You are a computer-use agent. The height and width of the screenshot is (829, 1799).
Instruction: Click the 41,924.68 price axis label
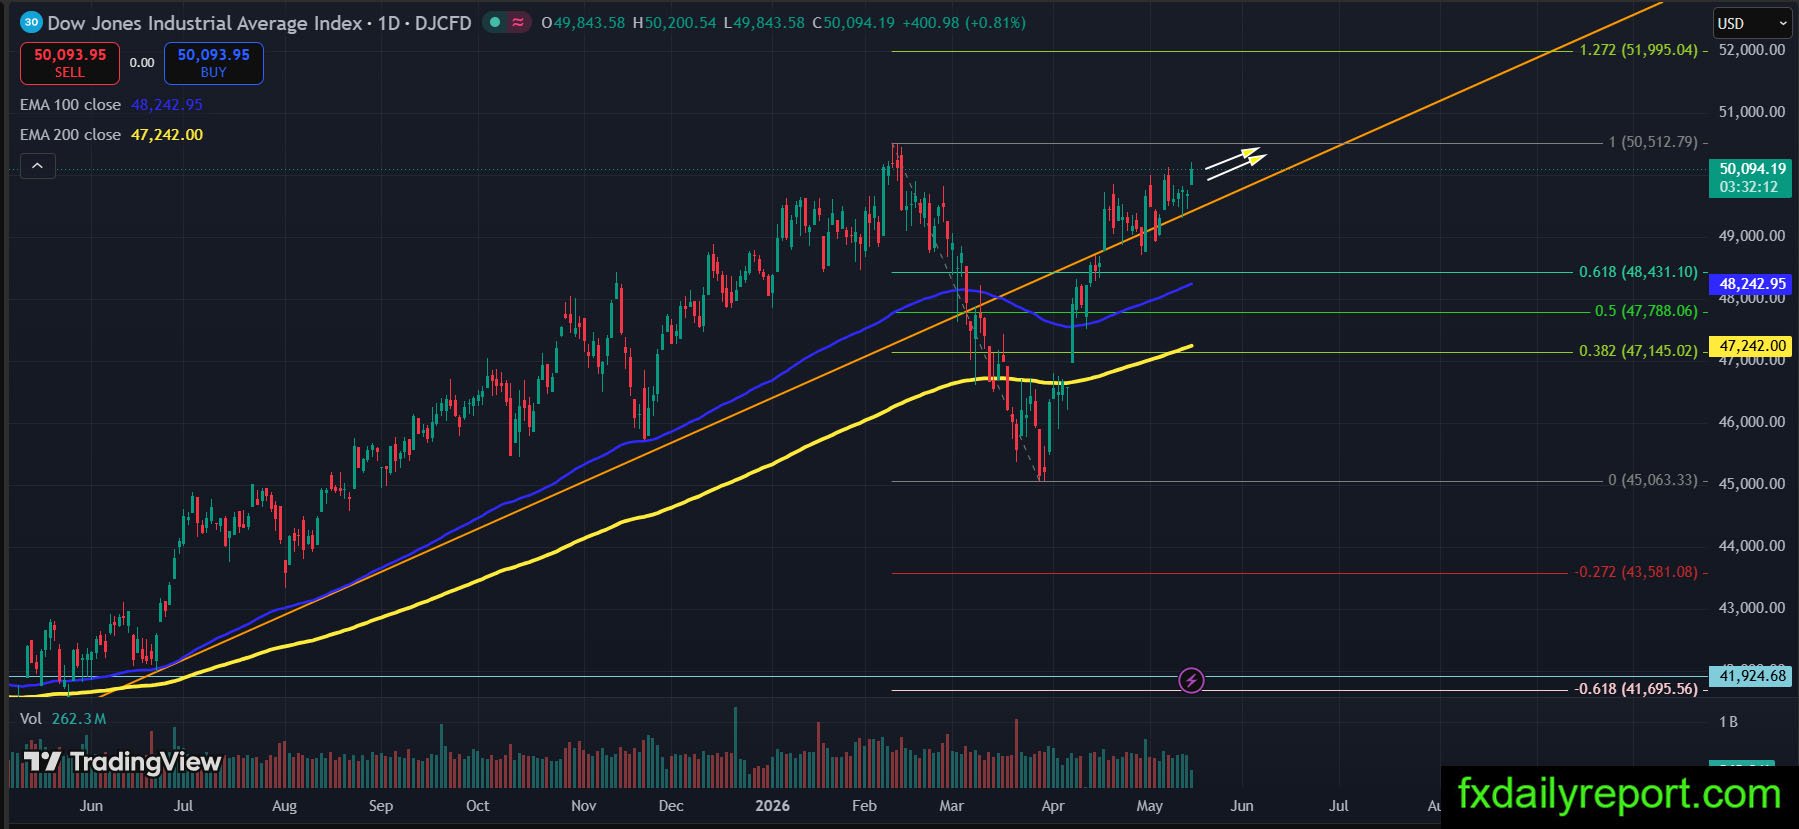pyautogui.click(x=1752, y=676)
